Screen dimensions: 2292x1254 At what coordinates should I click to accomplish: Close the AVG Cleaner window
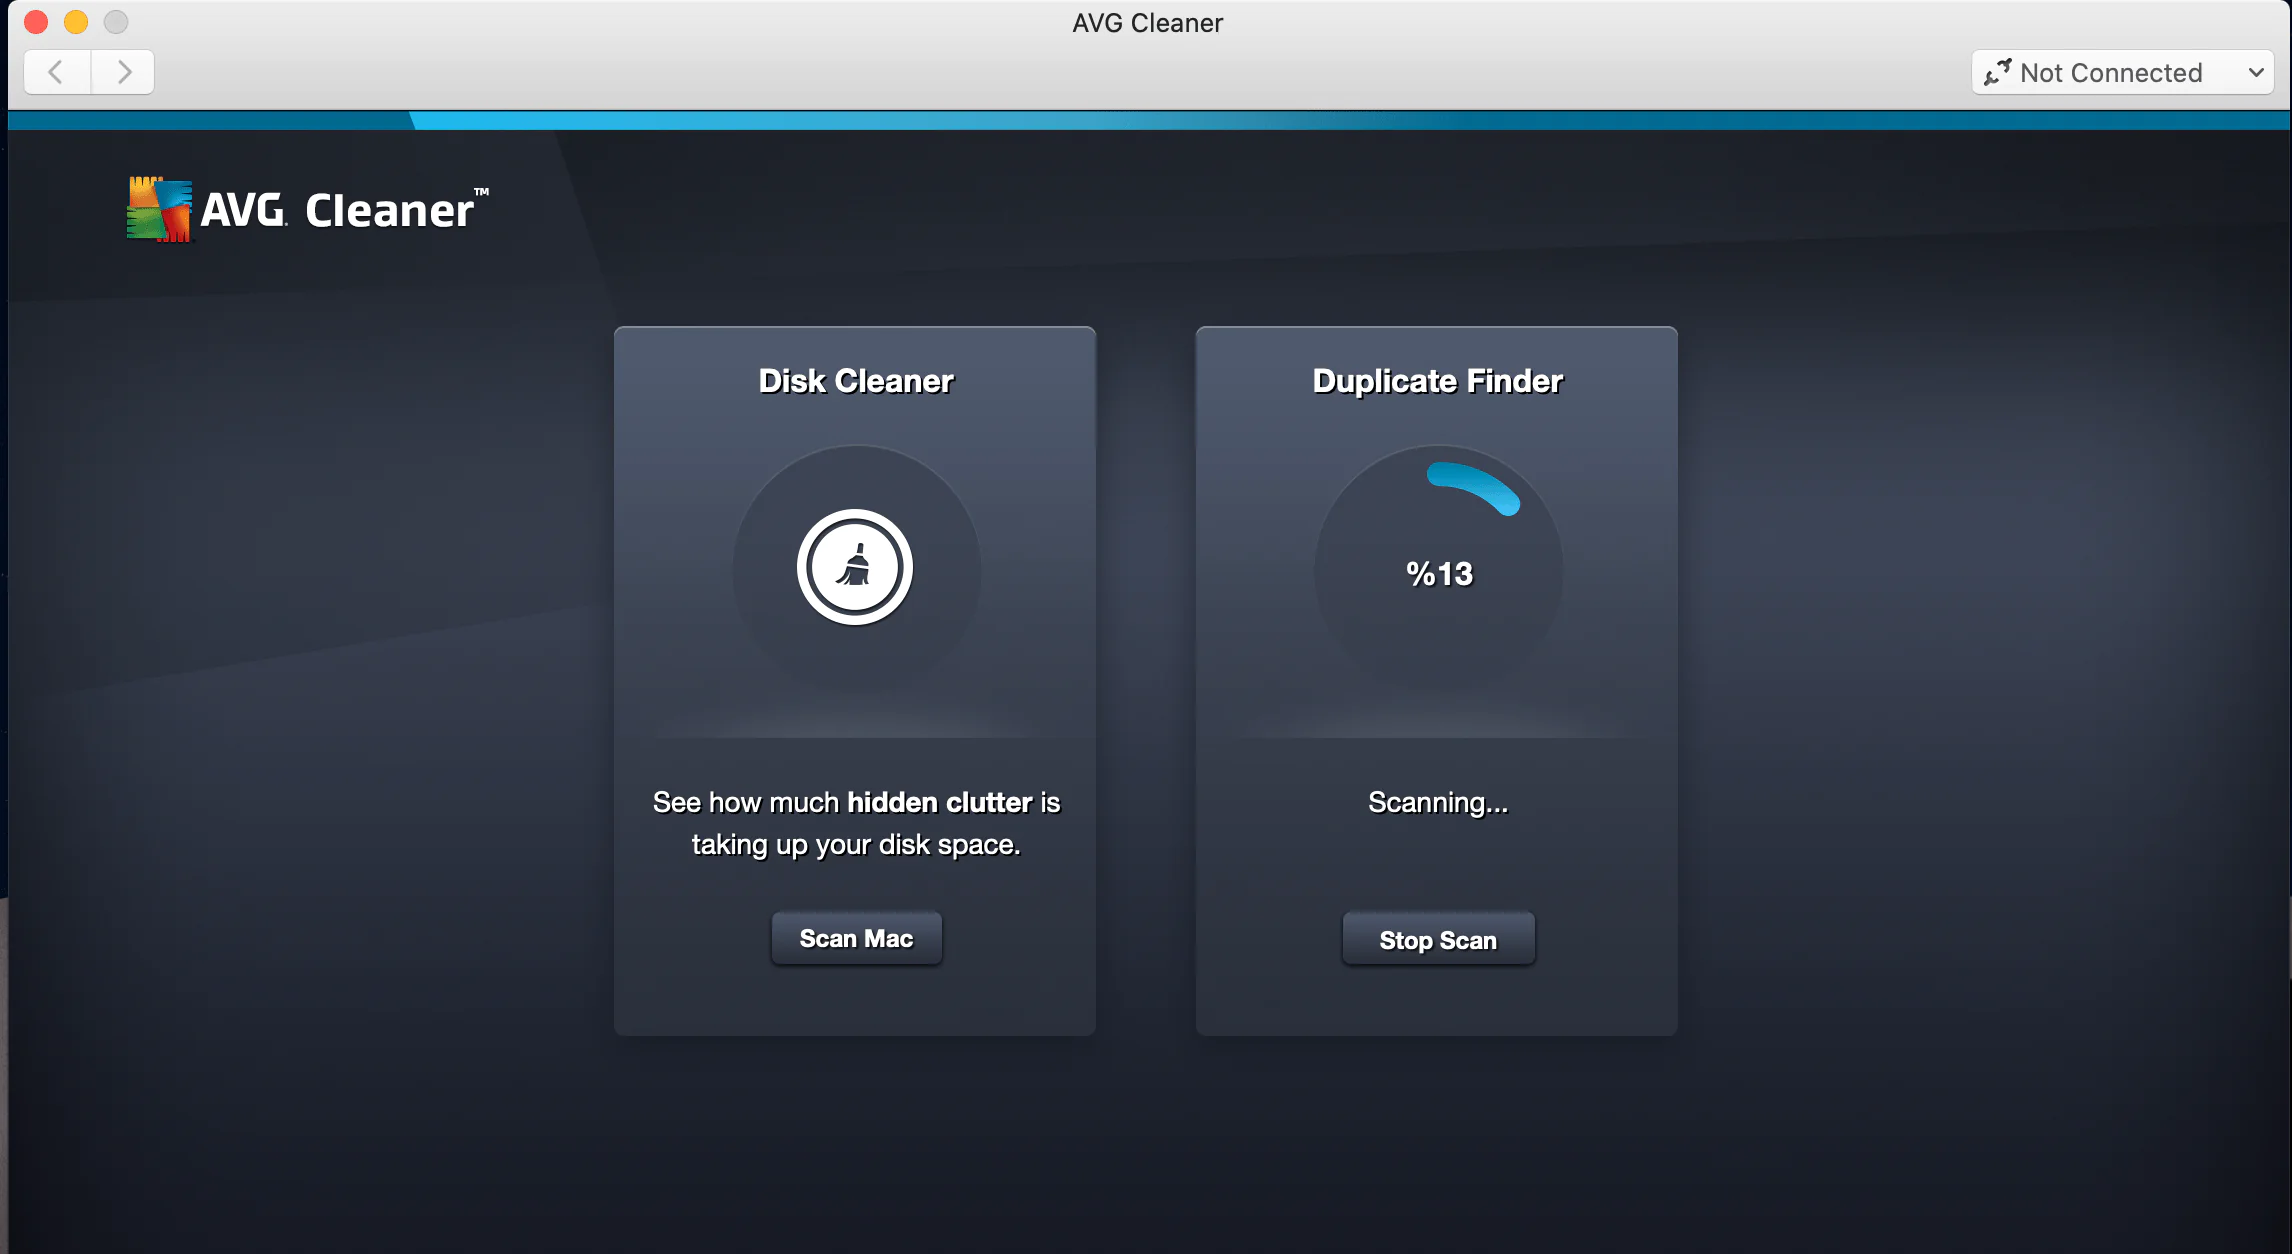pyautogui.click(x=36, y=22)
